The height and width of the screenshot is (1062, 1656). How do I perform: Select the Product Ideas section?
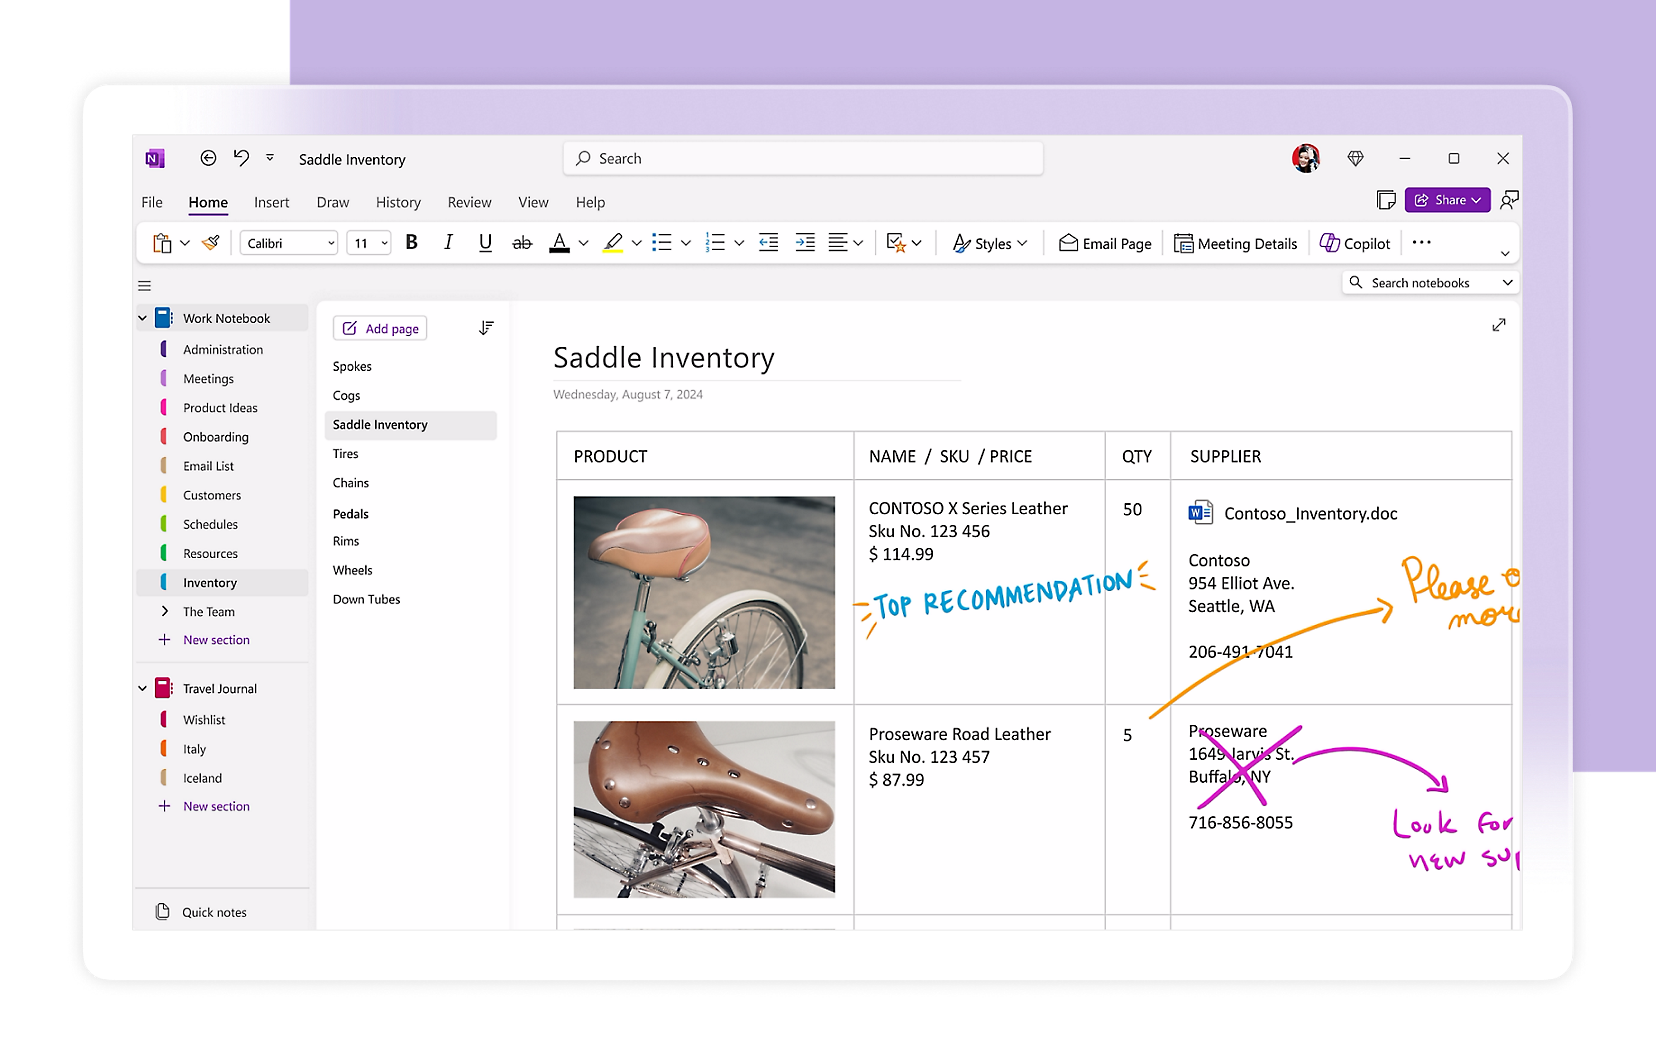(221, 408)
